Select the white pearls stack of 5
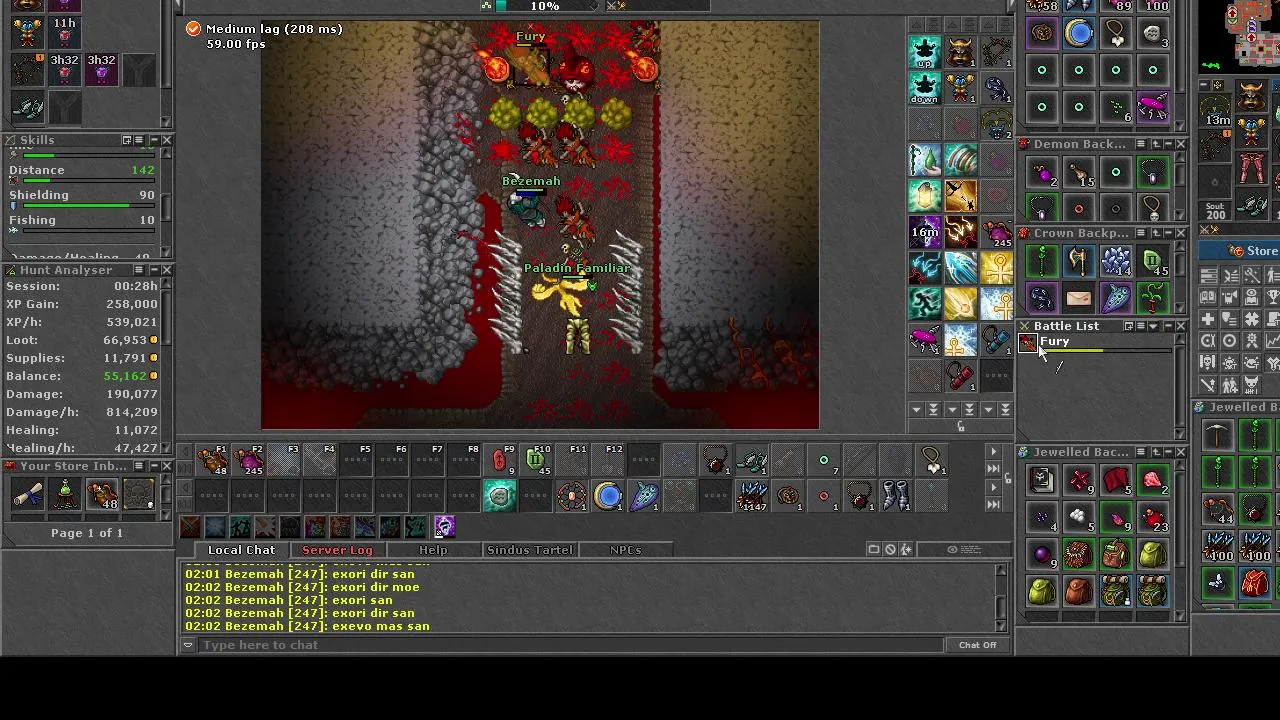Image resolution: width=1280 pixels, height=720 pixels. 1078,518
